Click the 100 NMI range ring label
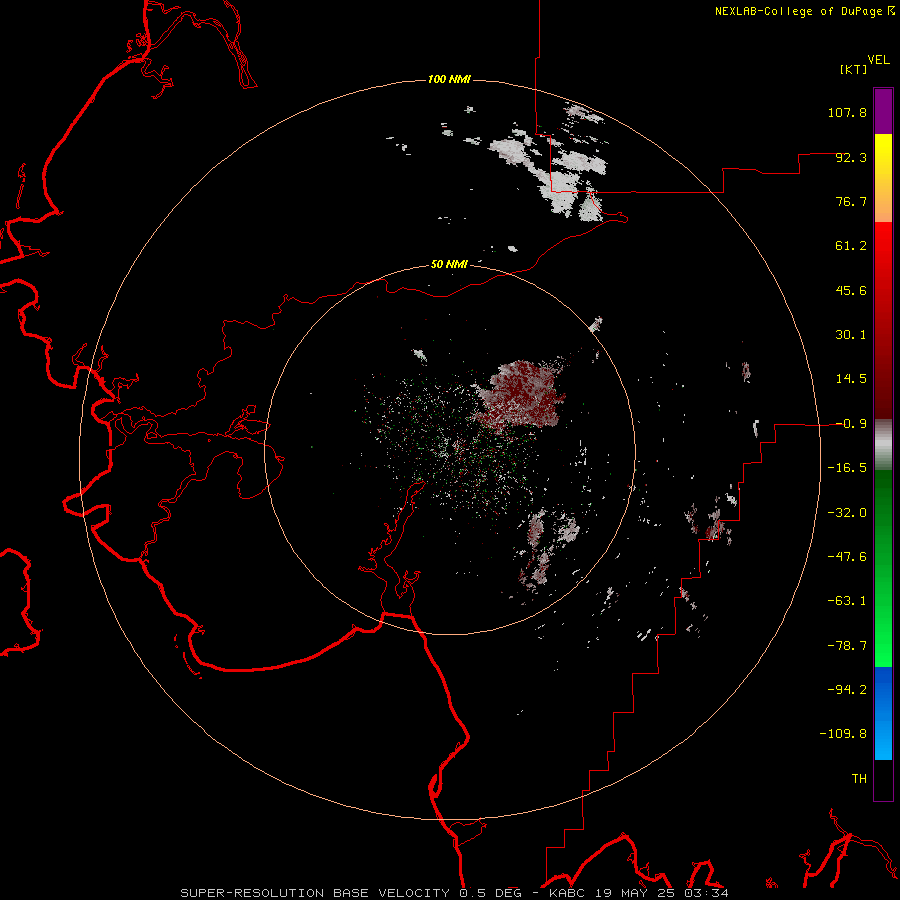 449,79
